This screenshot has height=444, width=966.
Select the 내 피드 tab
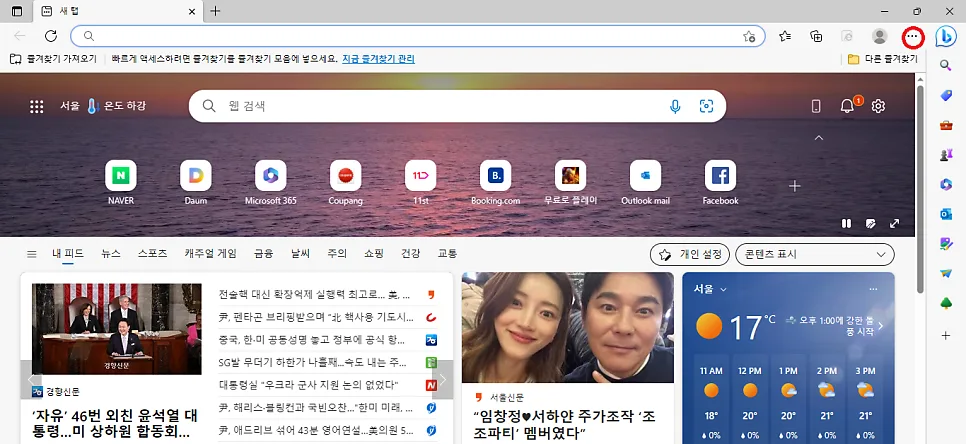[x=68, y=254]
